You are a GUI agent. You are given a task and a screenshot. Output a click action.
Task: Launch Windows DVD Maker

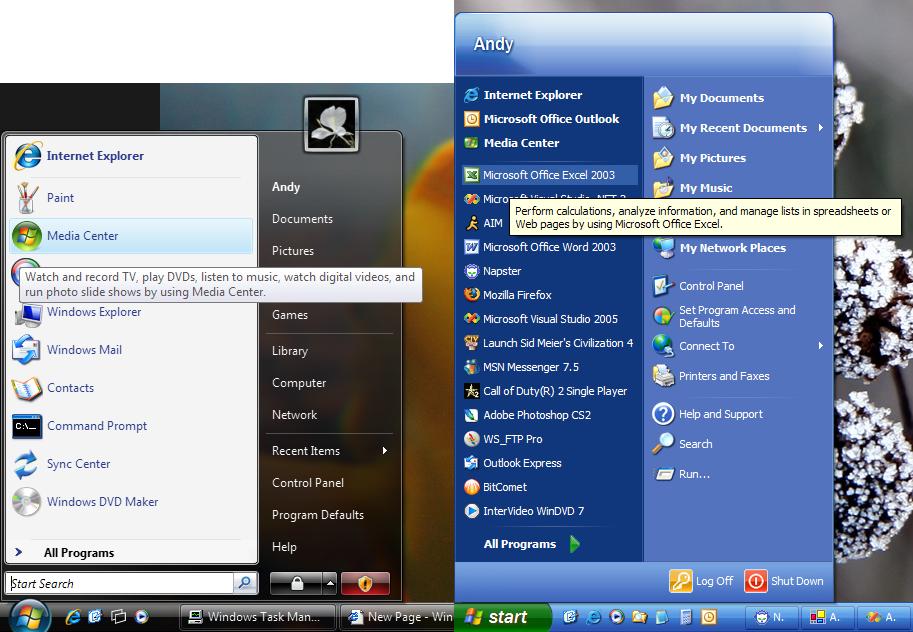(x=102, y=502)
